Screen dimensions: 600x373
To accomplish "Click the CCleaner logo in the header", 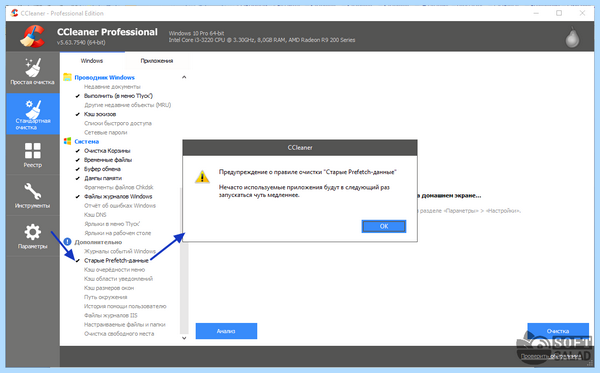I will (33, 36).
